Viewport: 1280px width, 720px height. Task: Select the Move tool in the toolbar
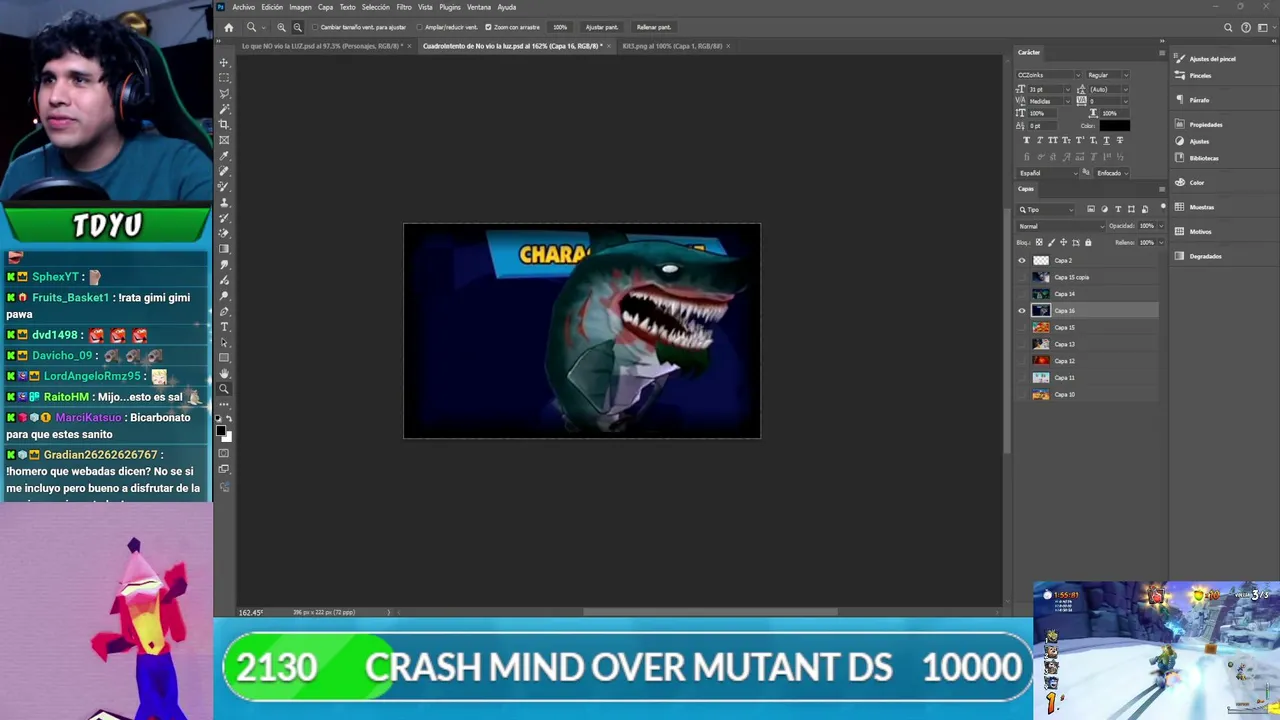click(x=224, y=62)
